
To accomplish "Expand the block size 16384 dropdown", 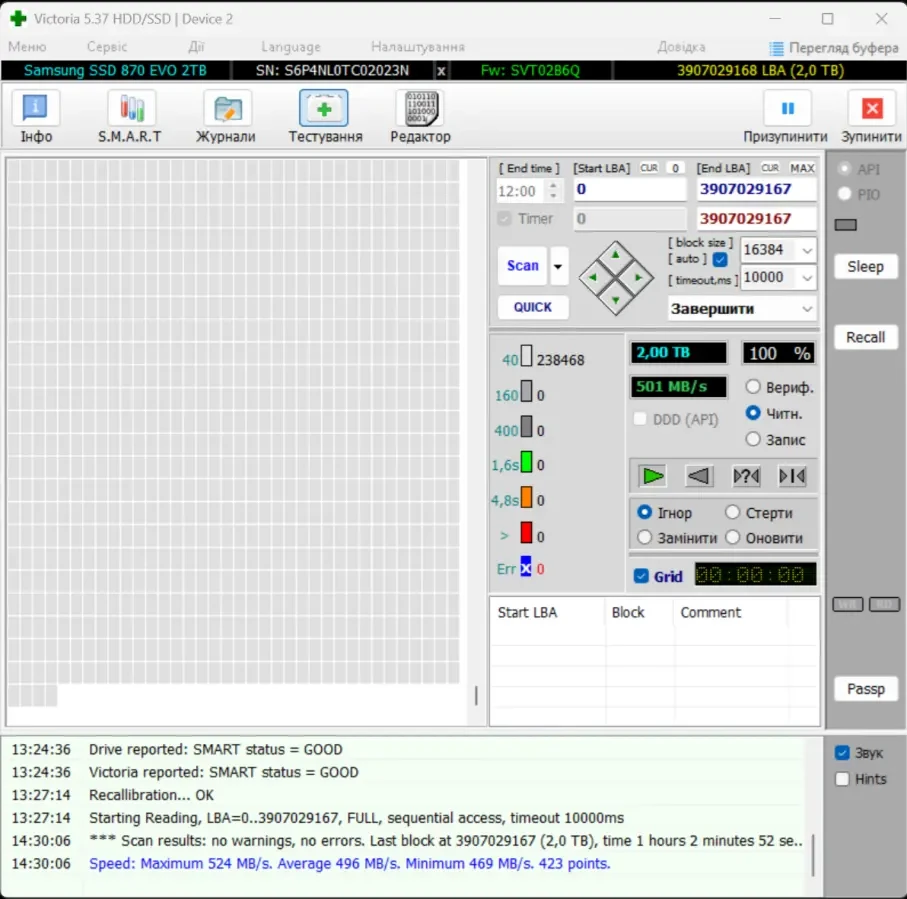I will (x=807, y=250).
